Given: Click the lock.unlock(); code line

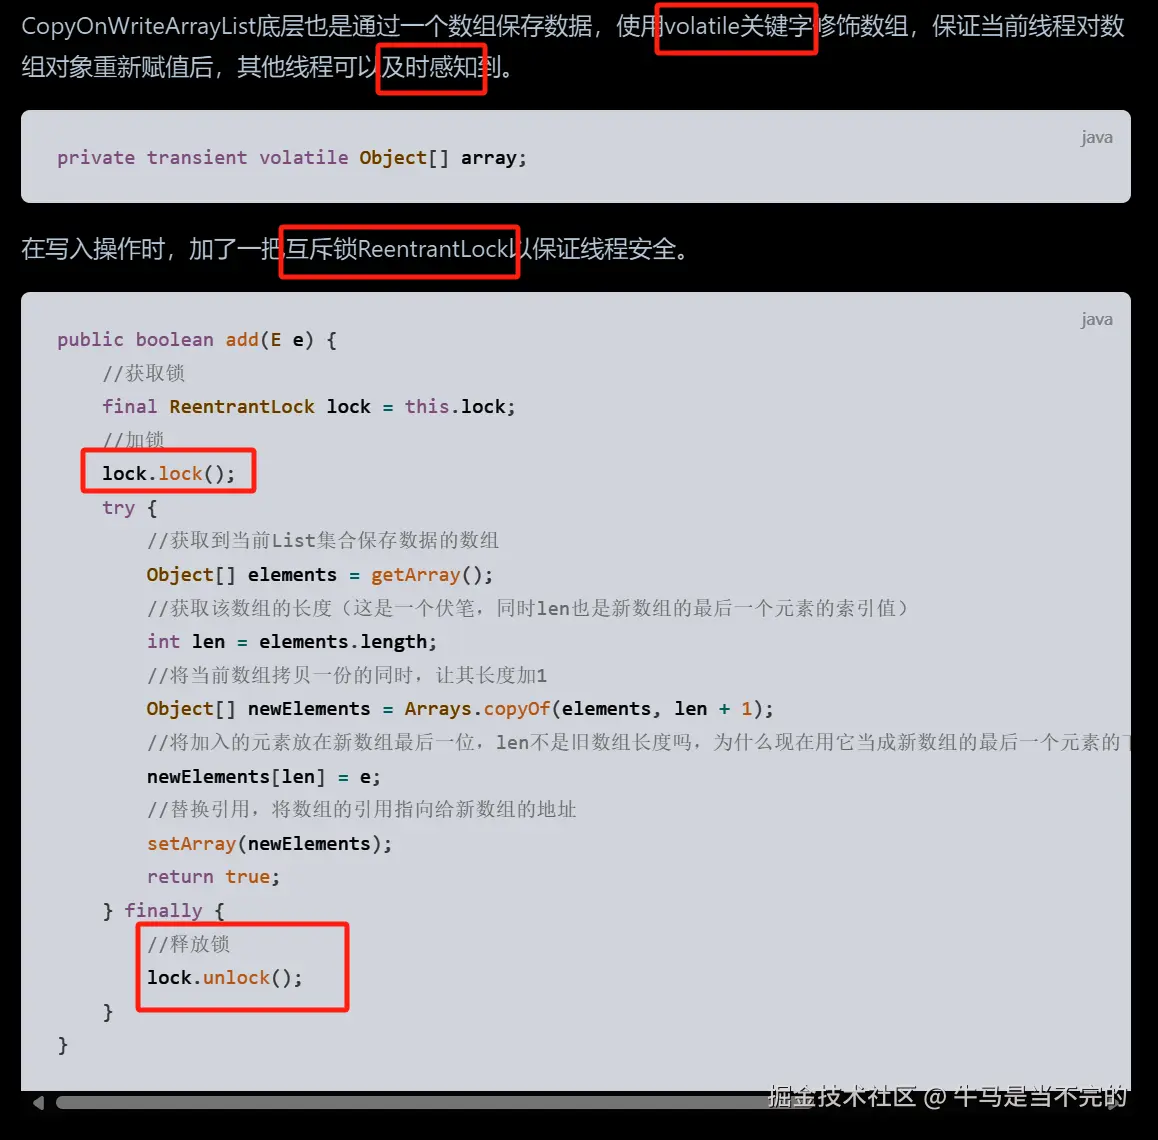Looking at the screenshot, I should (x=225, y=978).
